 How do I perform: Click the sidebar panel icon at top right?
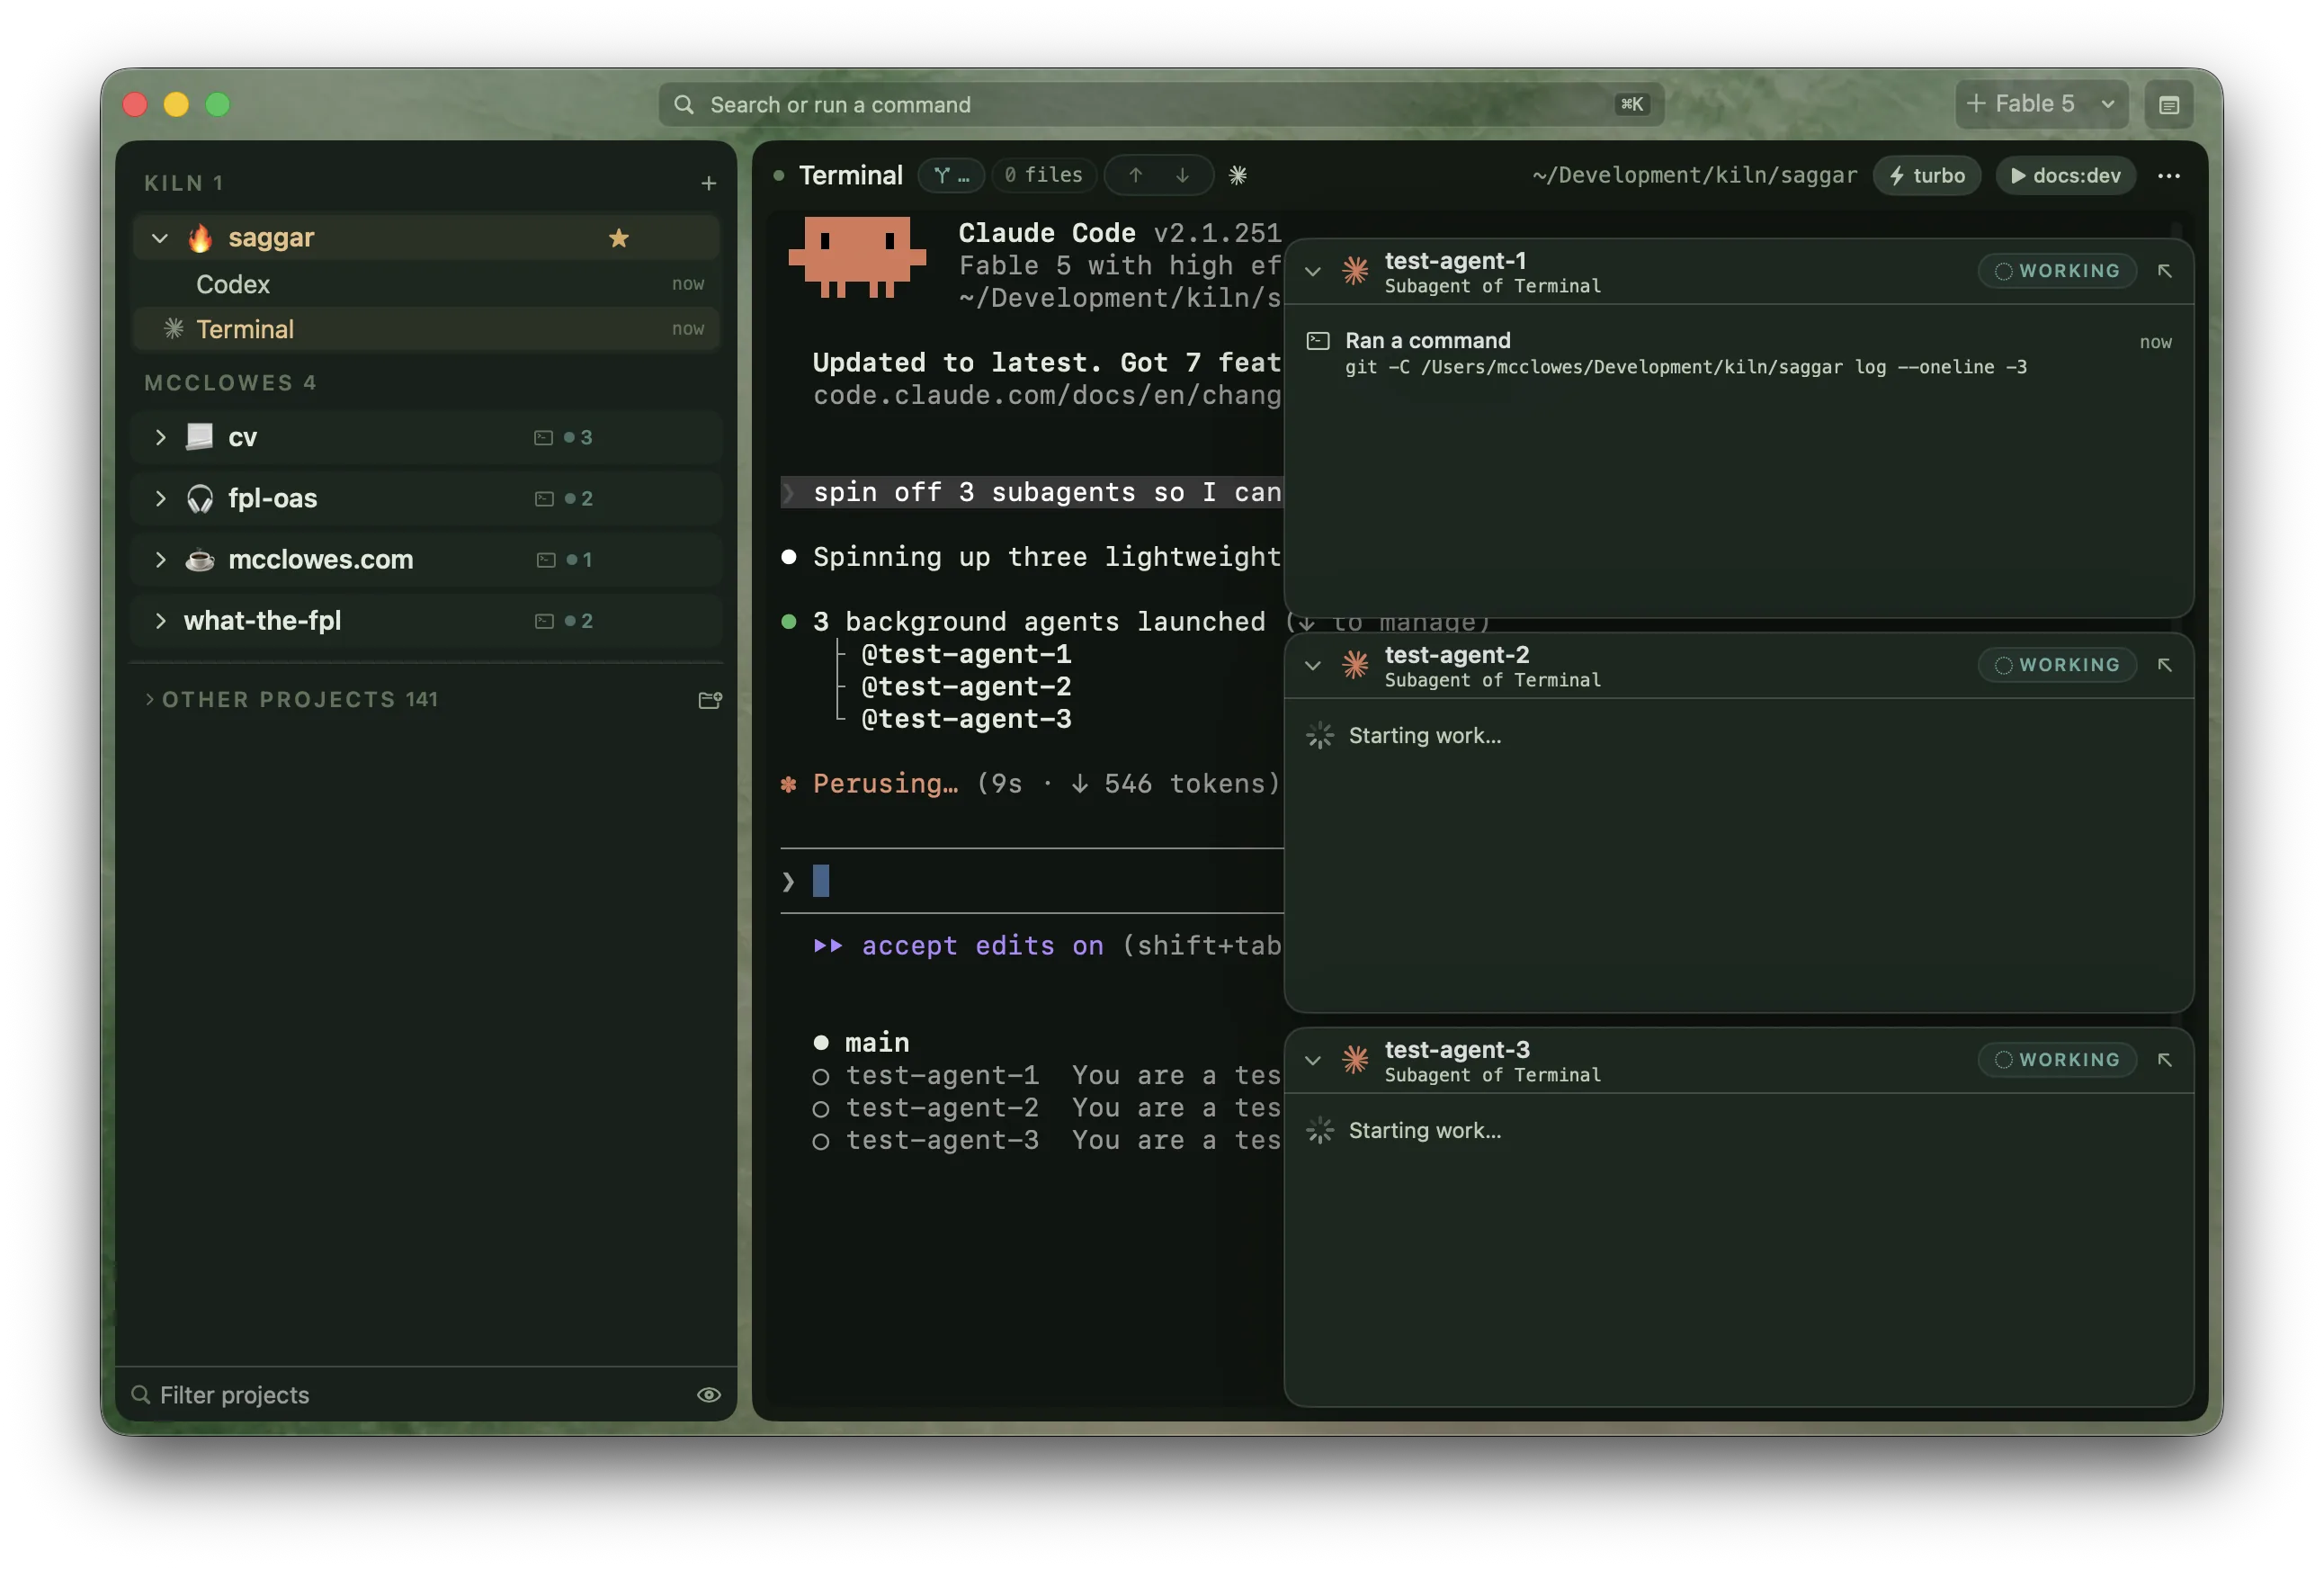(x=2168, y=105)
